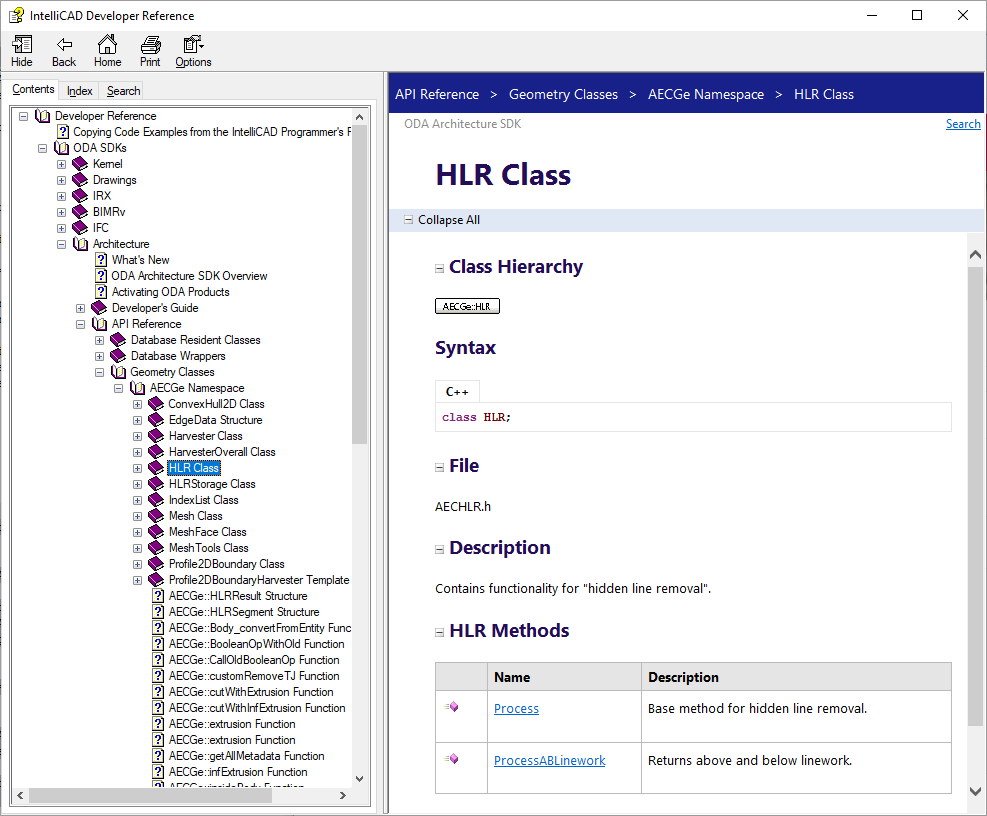Click the Back arrow toolbar icon
The image size is (987, 816).
(64, 45)
